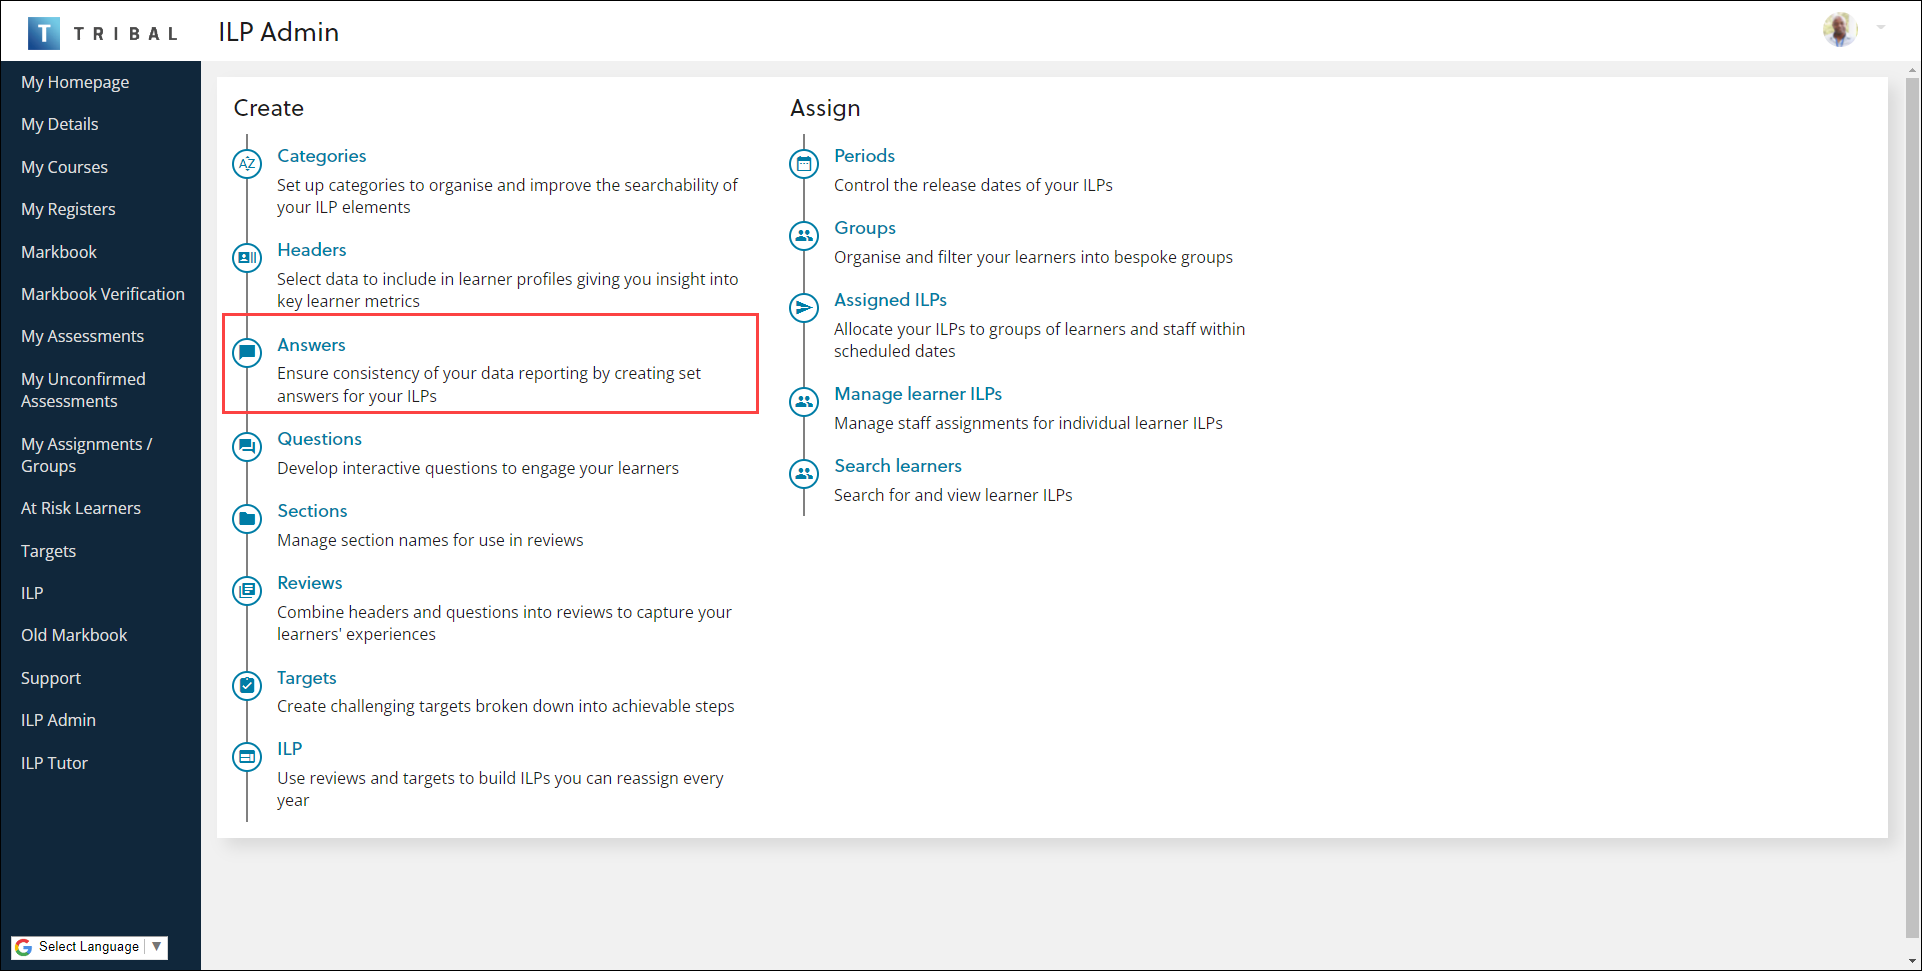Click the Categories A-Z icon
The height and width of the screenshot is (971, 1922).
pos(246,164)
